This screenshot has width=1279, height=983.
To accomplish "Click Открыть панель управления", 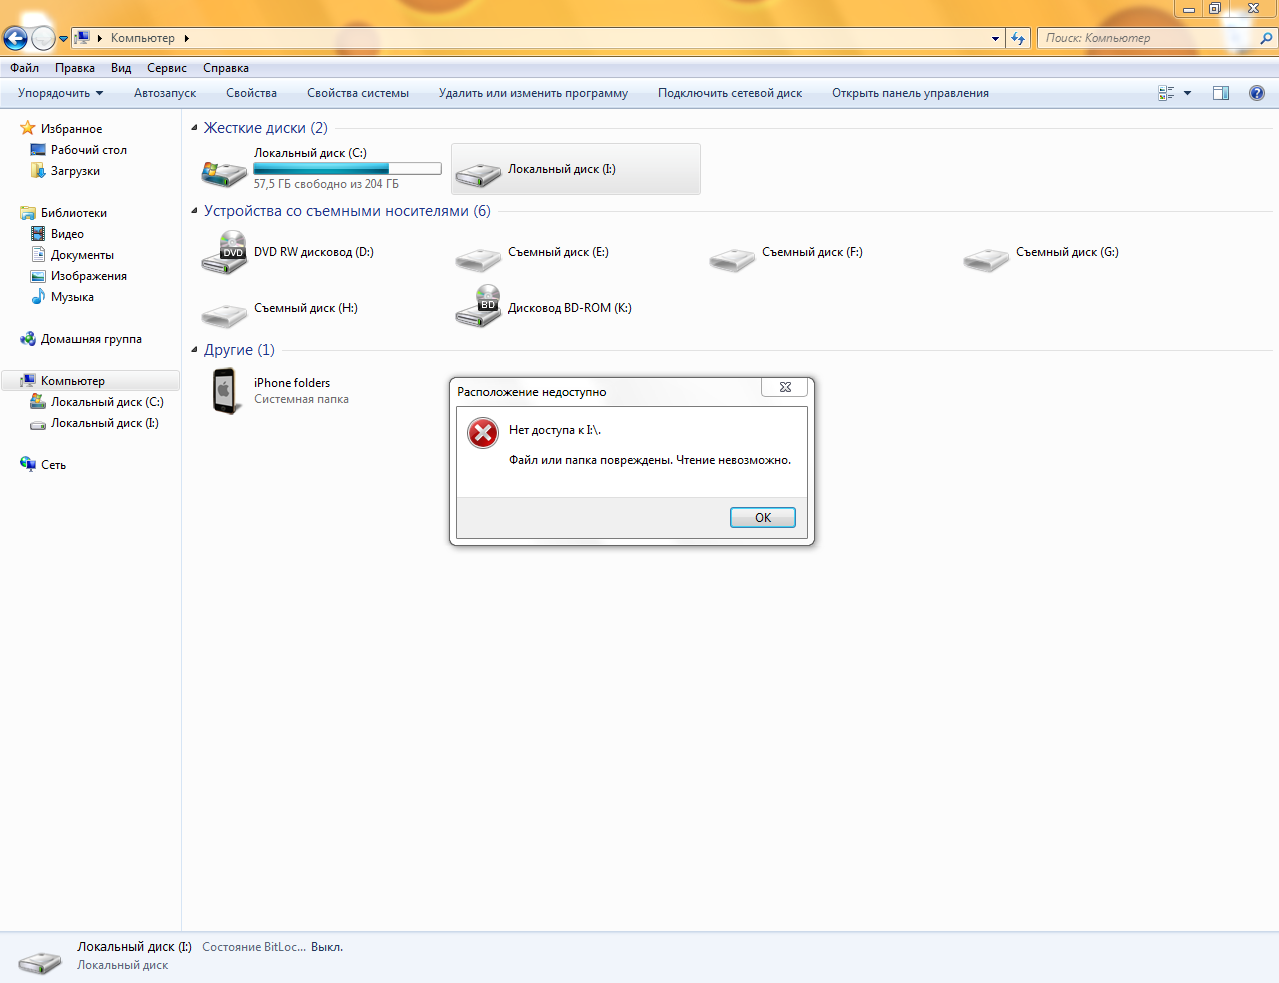I will [x=910, y=93].
